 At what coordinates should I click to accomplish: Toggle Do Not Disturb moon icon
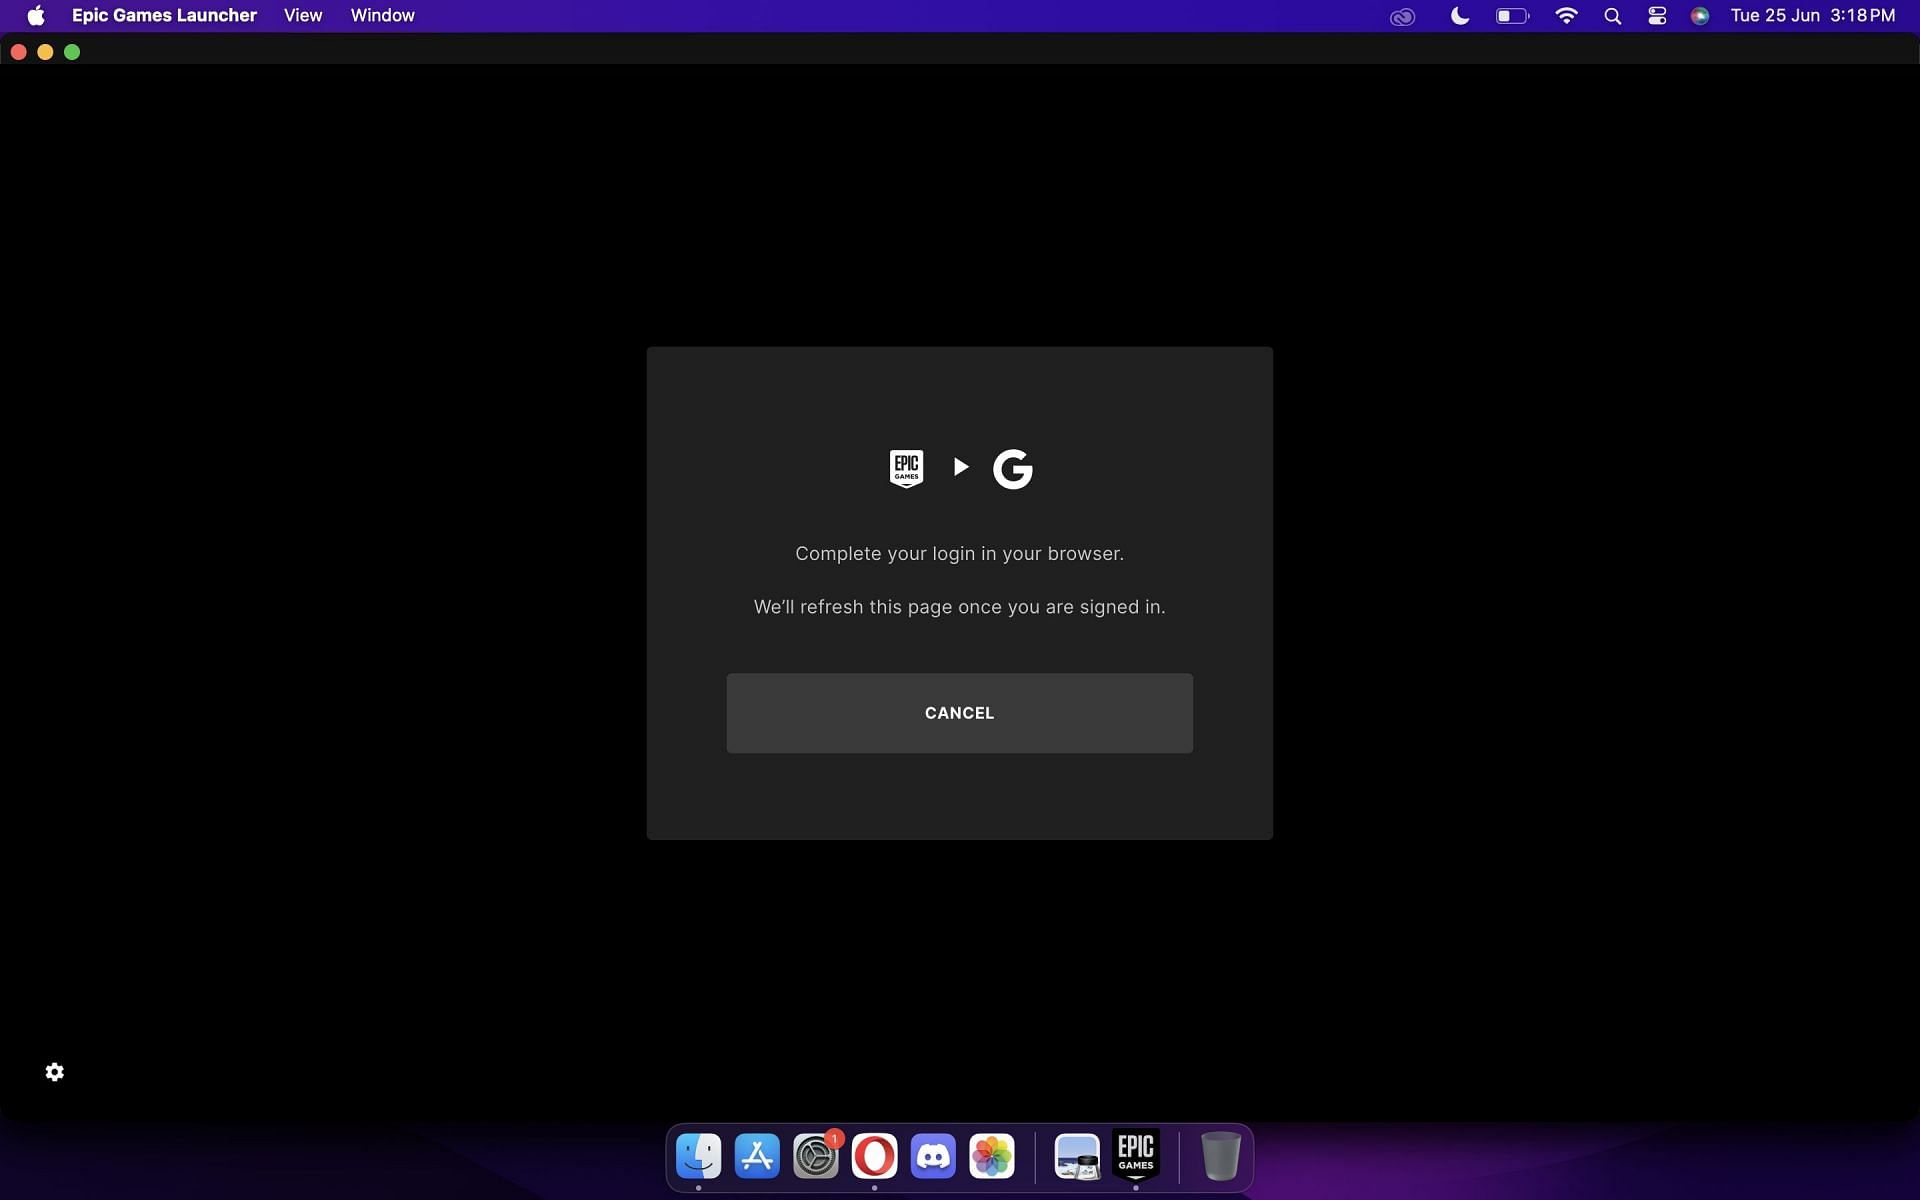tap(1460, 15)
